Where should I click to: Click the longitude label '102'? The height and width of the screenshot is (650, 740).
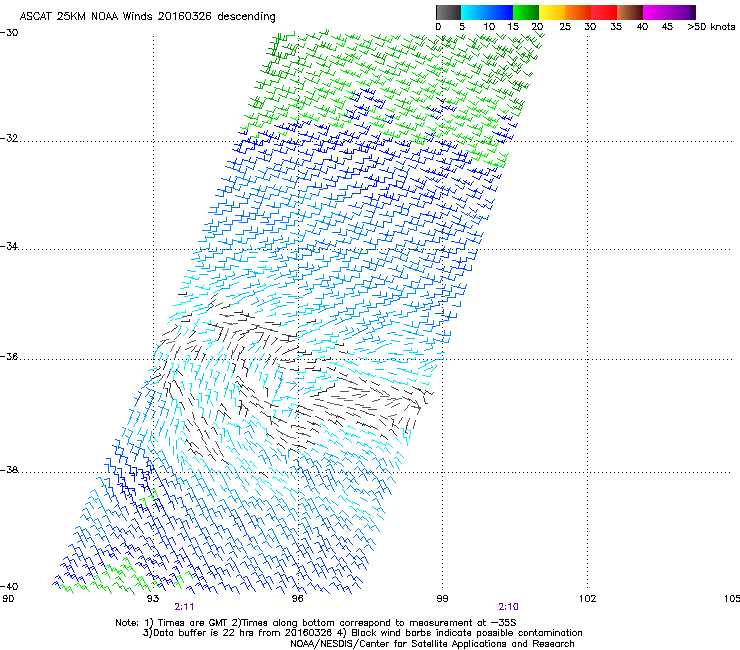587,599
